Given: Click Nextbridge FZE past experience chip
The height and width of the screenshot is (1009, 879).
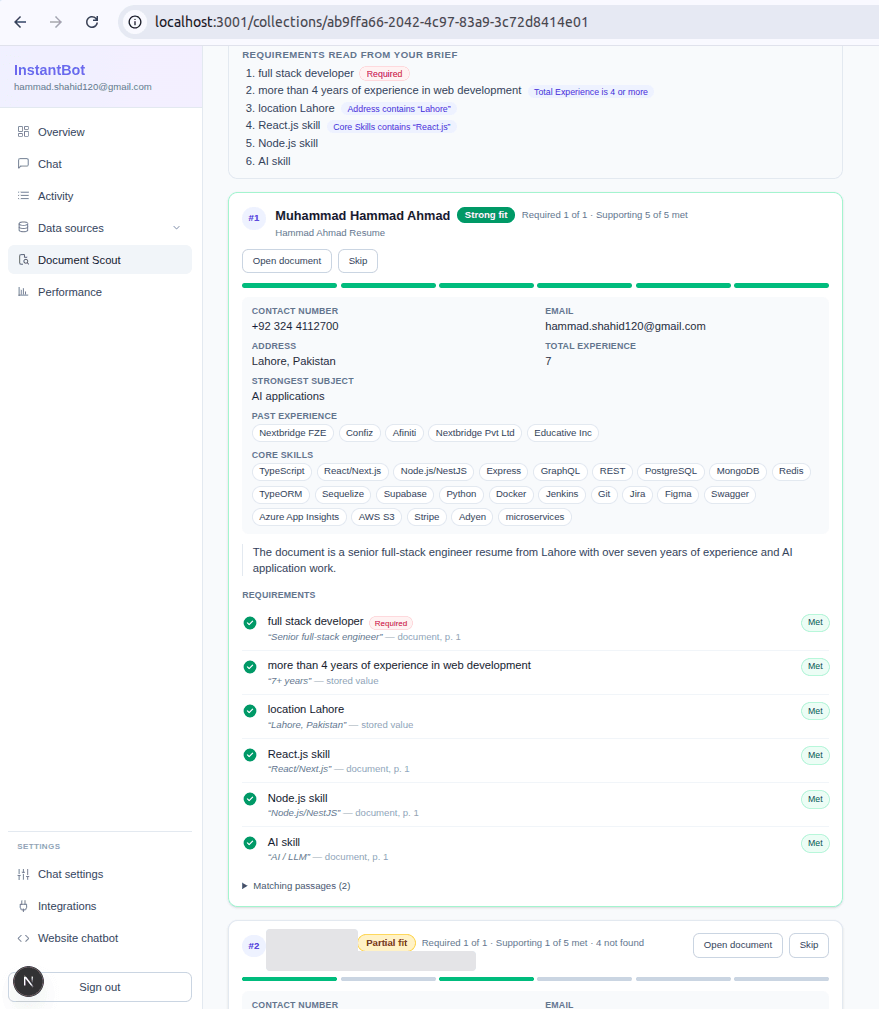Looking at the screenshot, I should point(293,433).
